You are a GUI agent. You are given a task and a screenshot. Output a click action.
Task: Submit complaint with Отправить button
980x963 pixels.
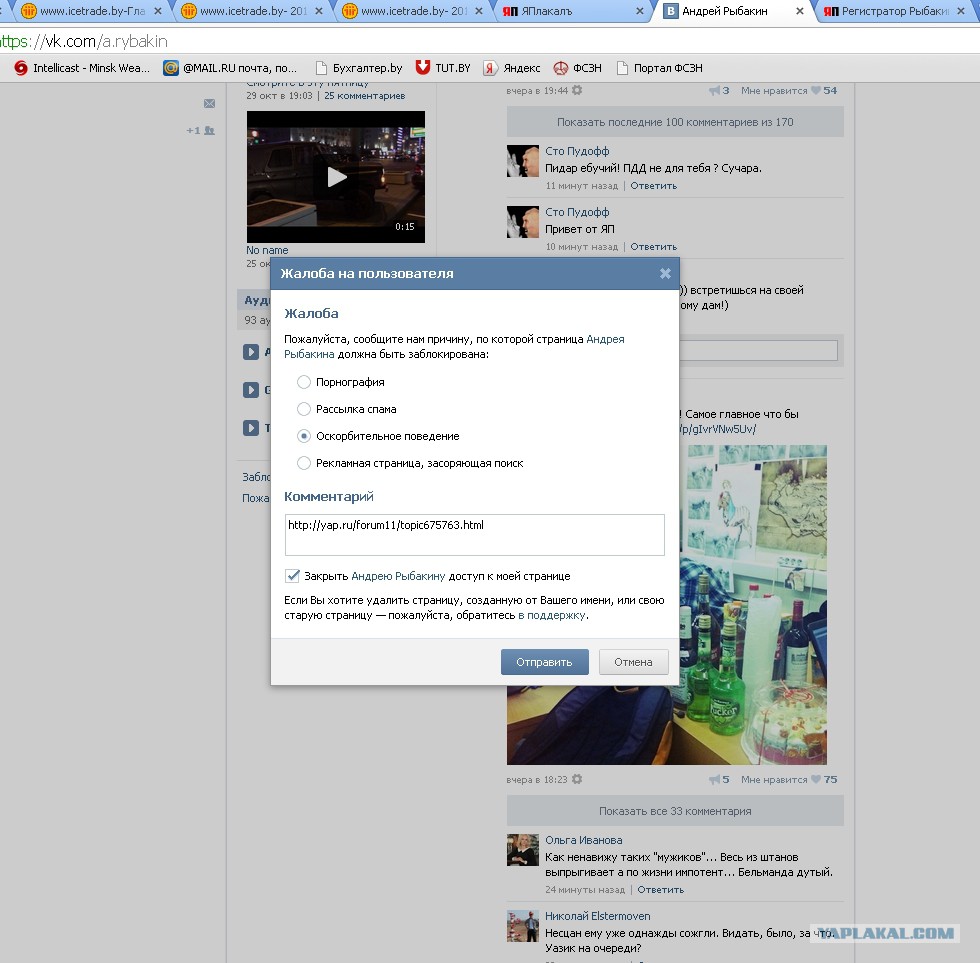(x=544, y=662)
